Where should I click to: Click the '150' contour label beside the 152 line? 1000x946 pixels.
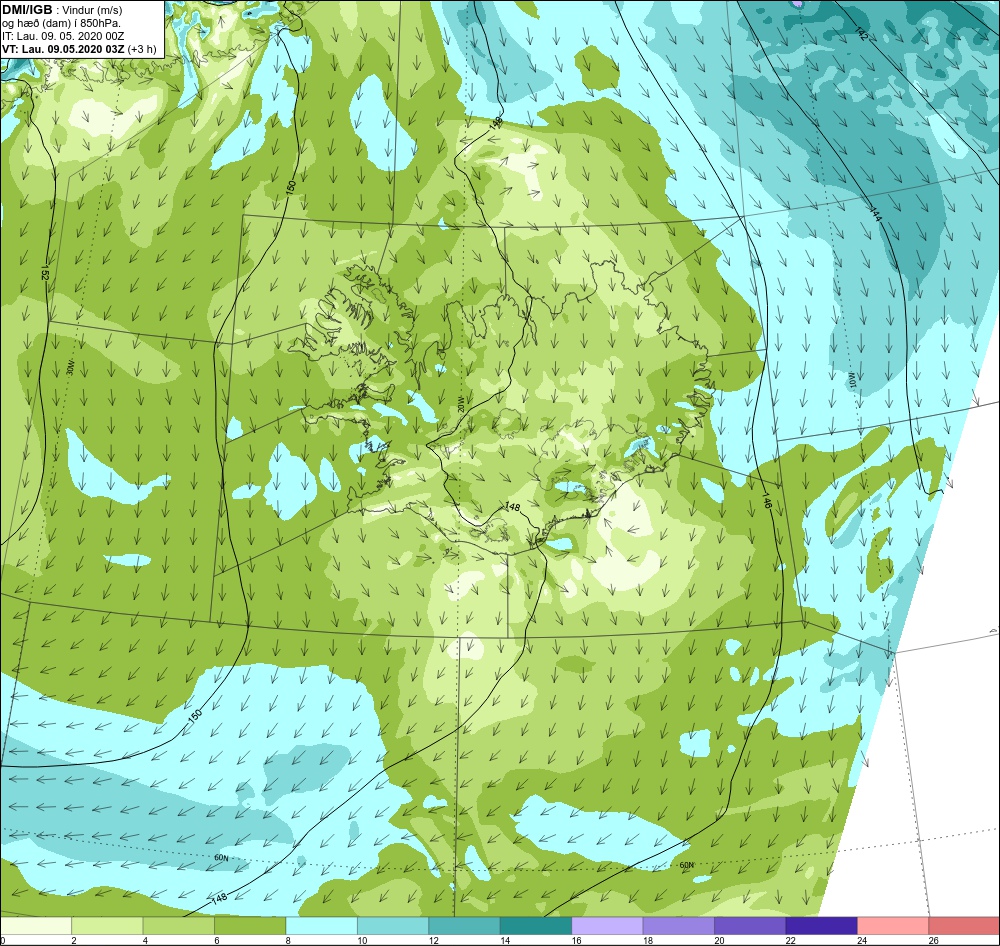(x=291, y=187)
